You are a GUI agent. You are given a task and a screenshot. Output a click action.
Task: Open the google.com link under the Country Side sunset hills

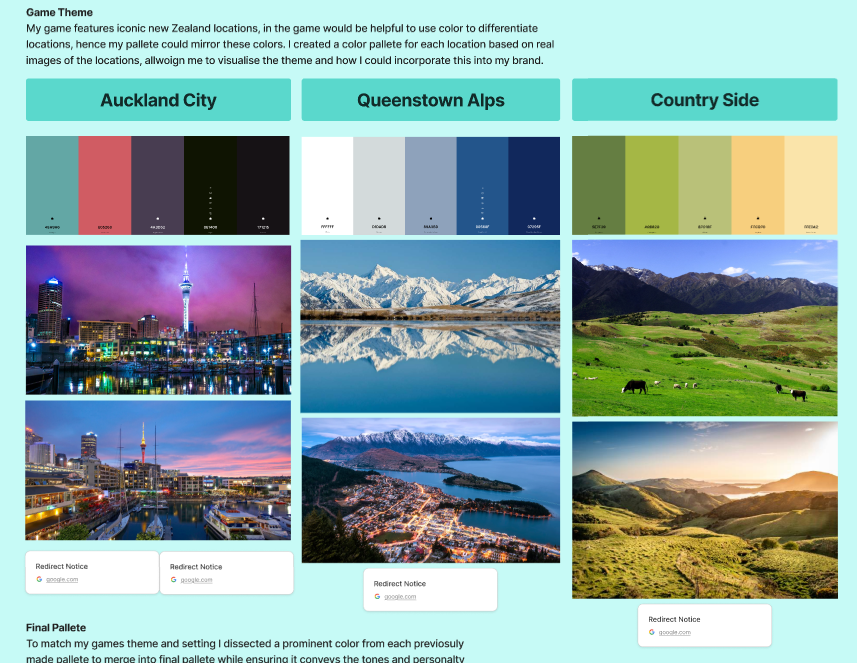click(674, 632)
